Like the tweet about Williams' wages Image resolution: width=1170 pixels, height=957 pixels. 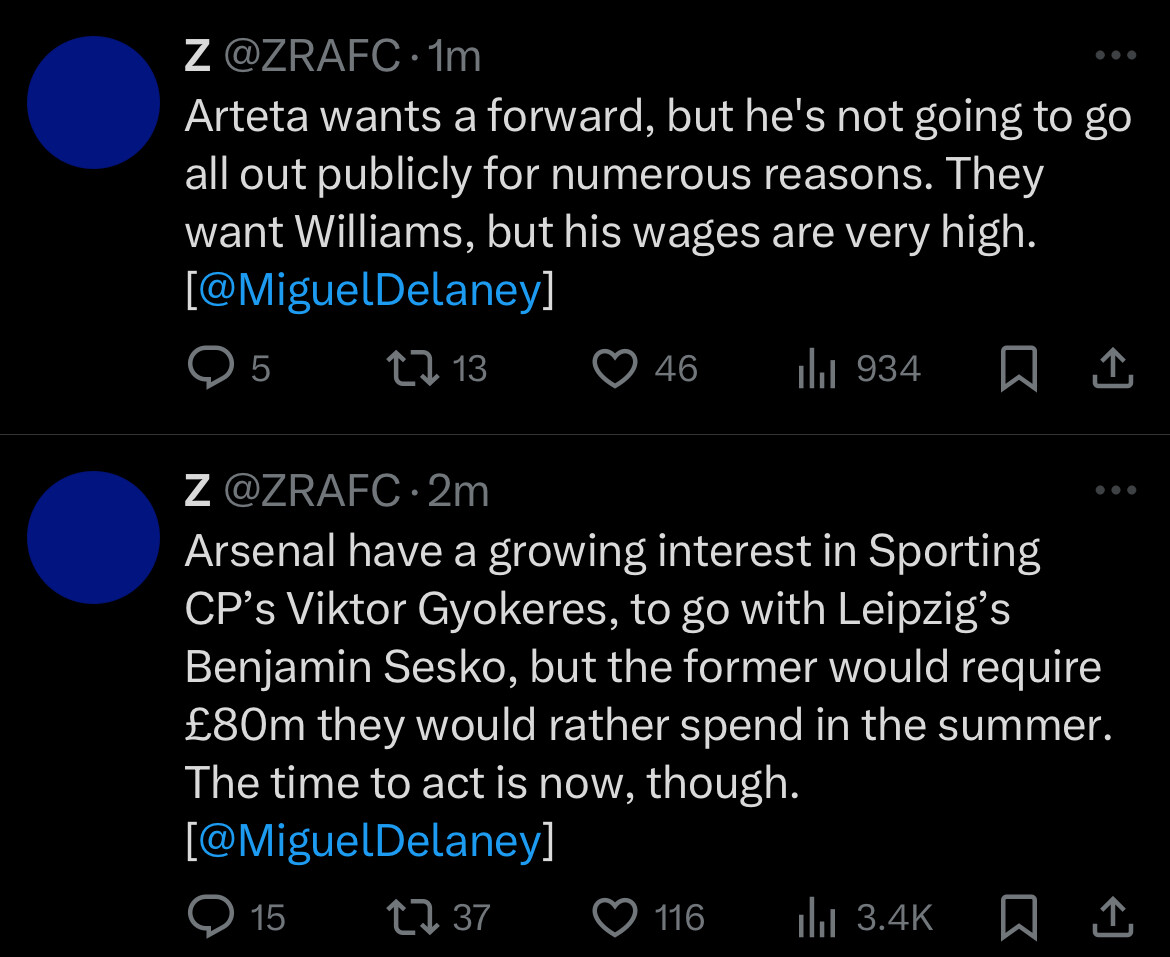click(x=615, y=369)
